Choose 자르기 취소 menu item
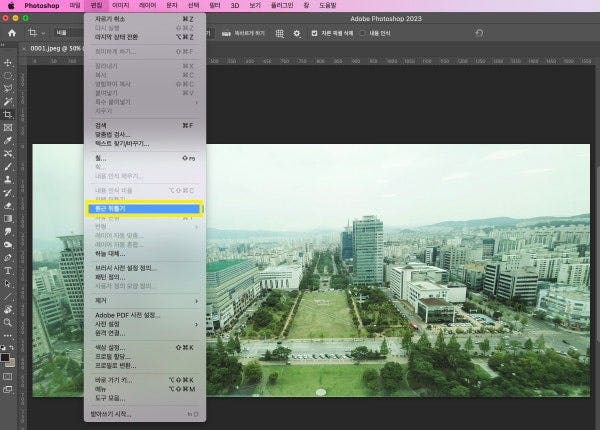Viewport: 600px width, 430px height. (145, 19)
